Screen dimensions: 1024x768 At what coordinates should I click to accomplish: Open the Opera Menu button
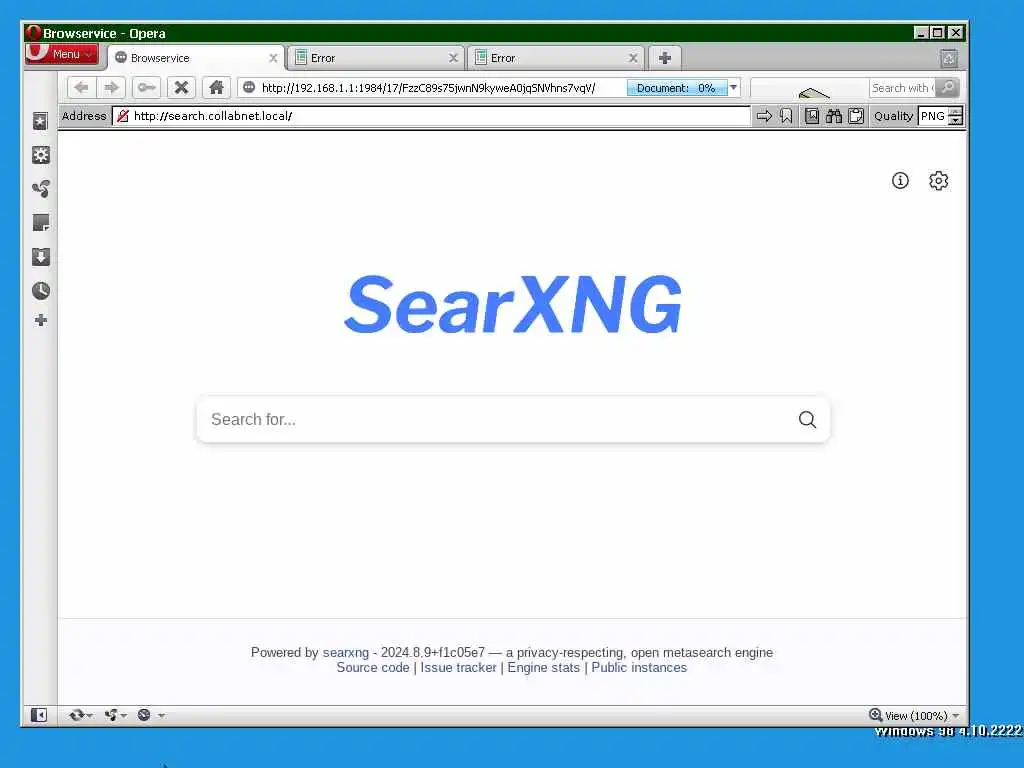[61, 54]
